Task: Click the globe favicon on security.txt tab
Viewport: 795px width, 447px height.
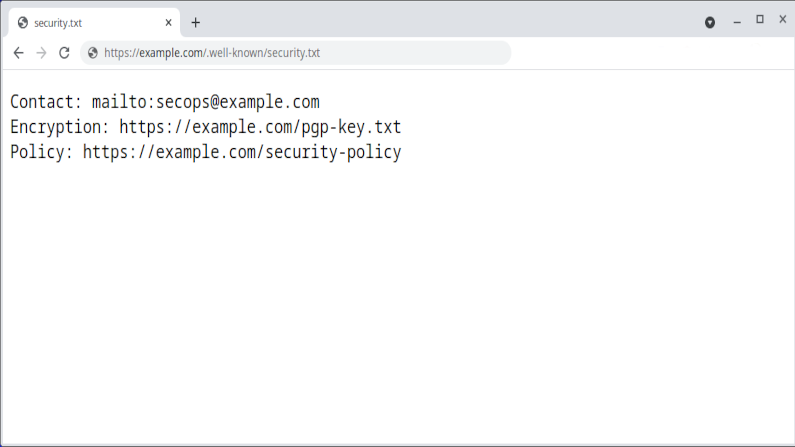Action: pos(23,22)
